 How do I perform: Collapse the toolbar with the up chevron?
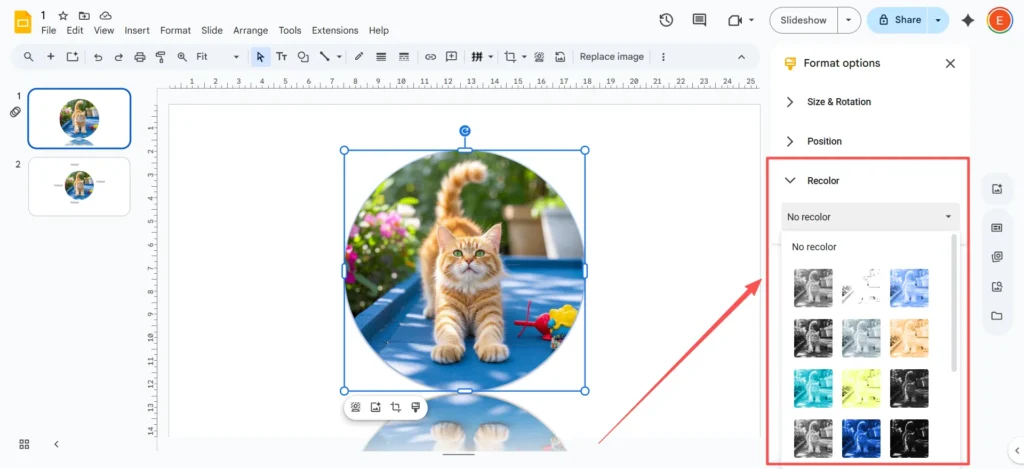tap(741, 57)
